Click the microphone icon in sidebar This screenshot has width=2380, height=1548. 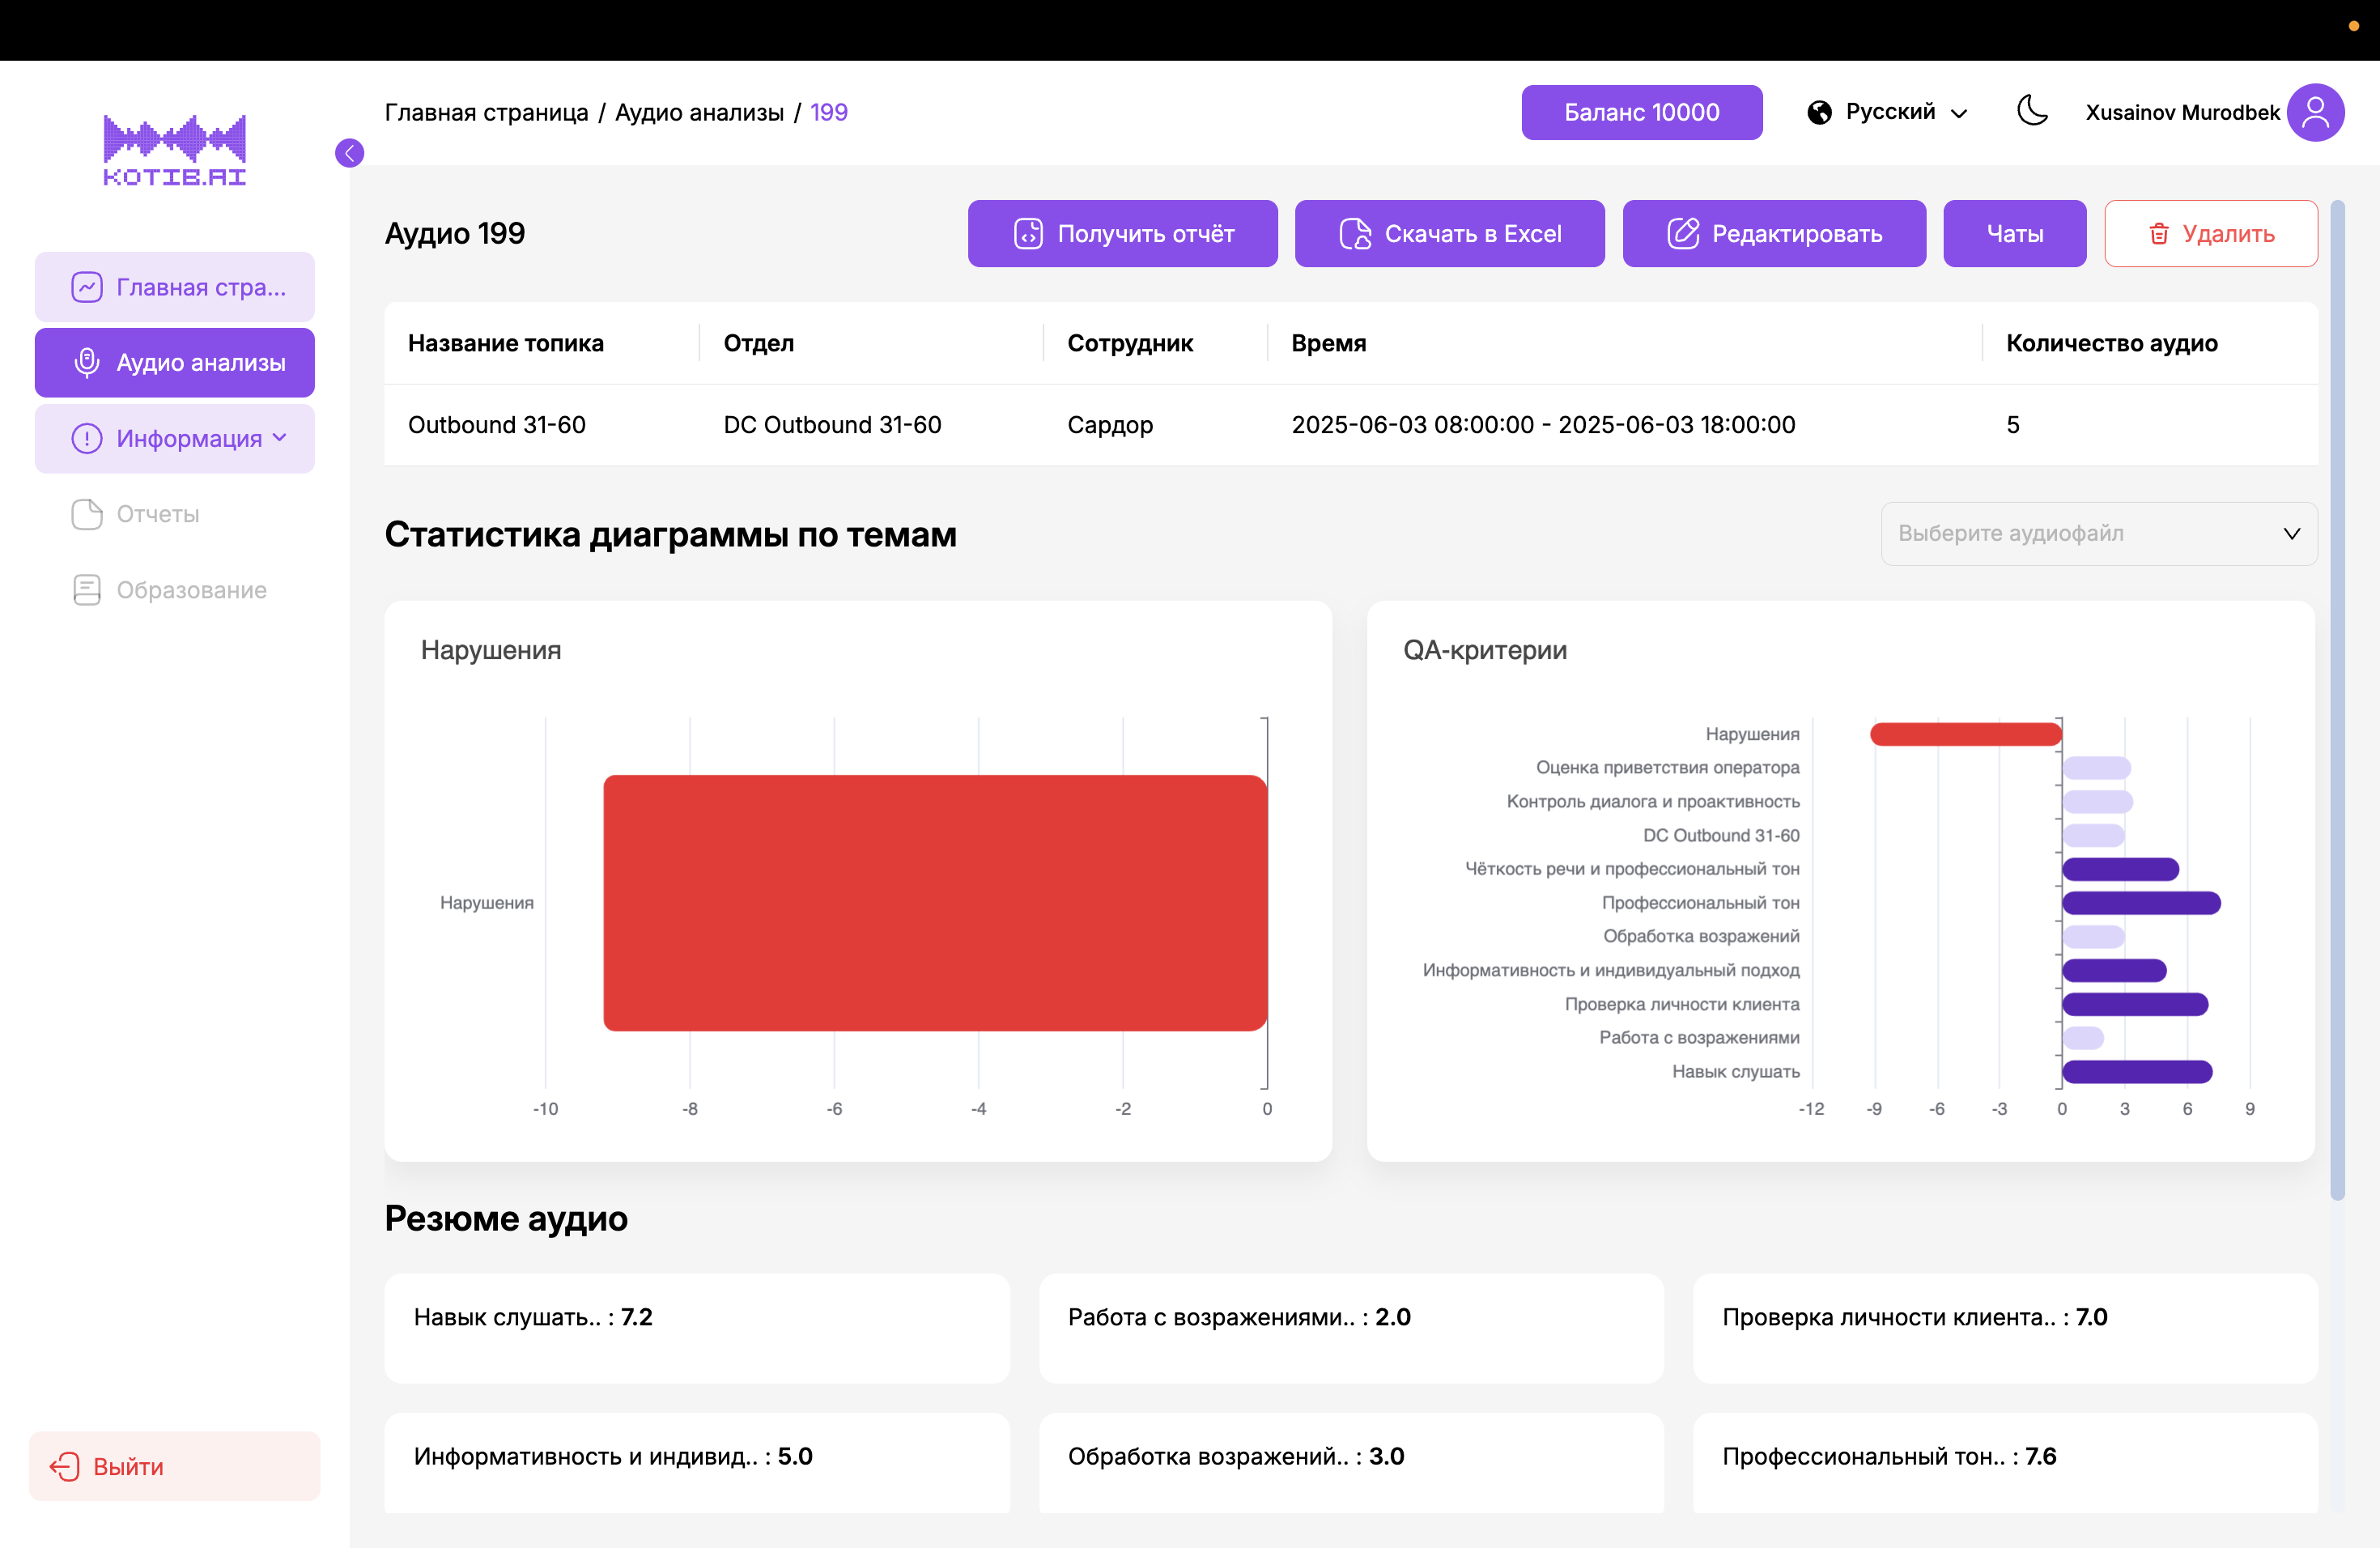[x=87, y=362]
